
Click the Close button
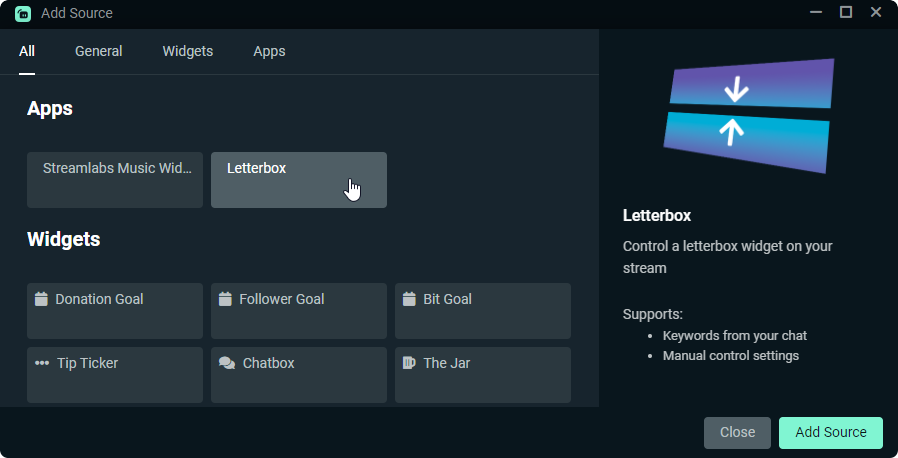737,433
